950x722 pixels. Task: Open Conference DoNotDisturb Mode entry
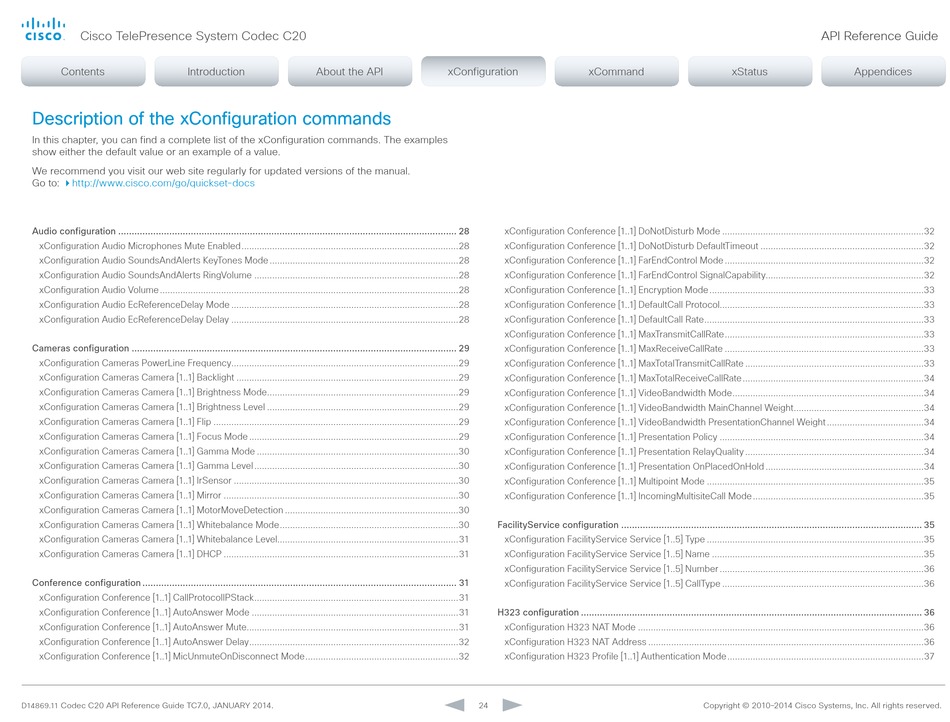pos(719,231)
